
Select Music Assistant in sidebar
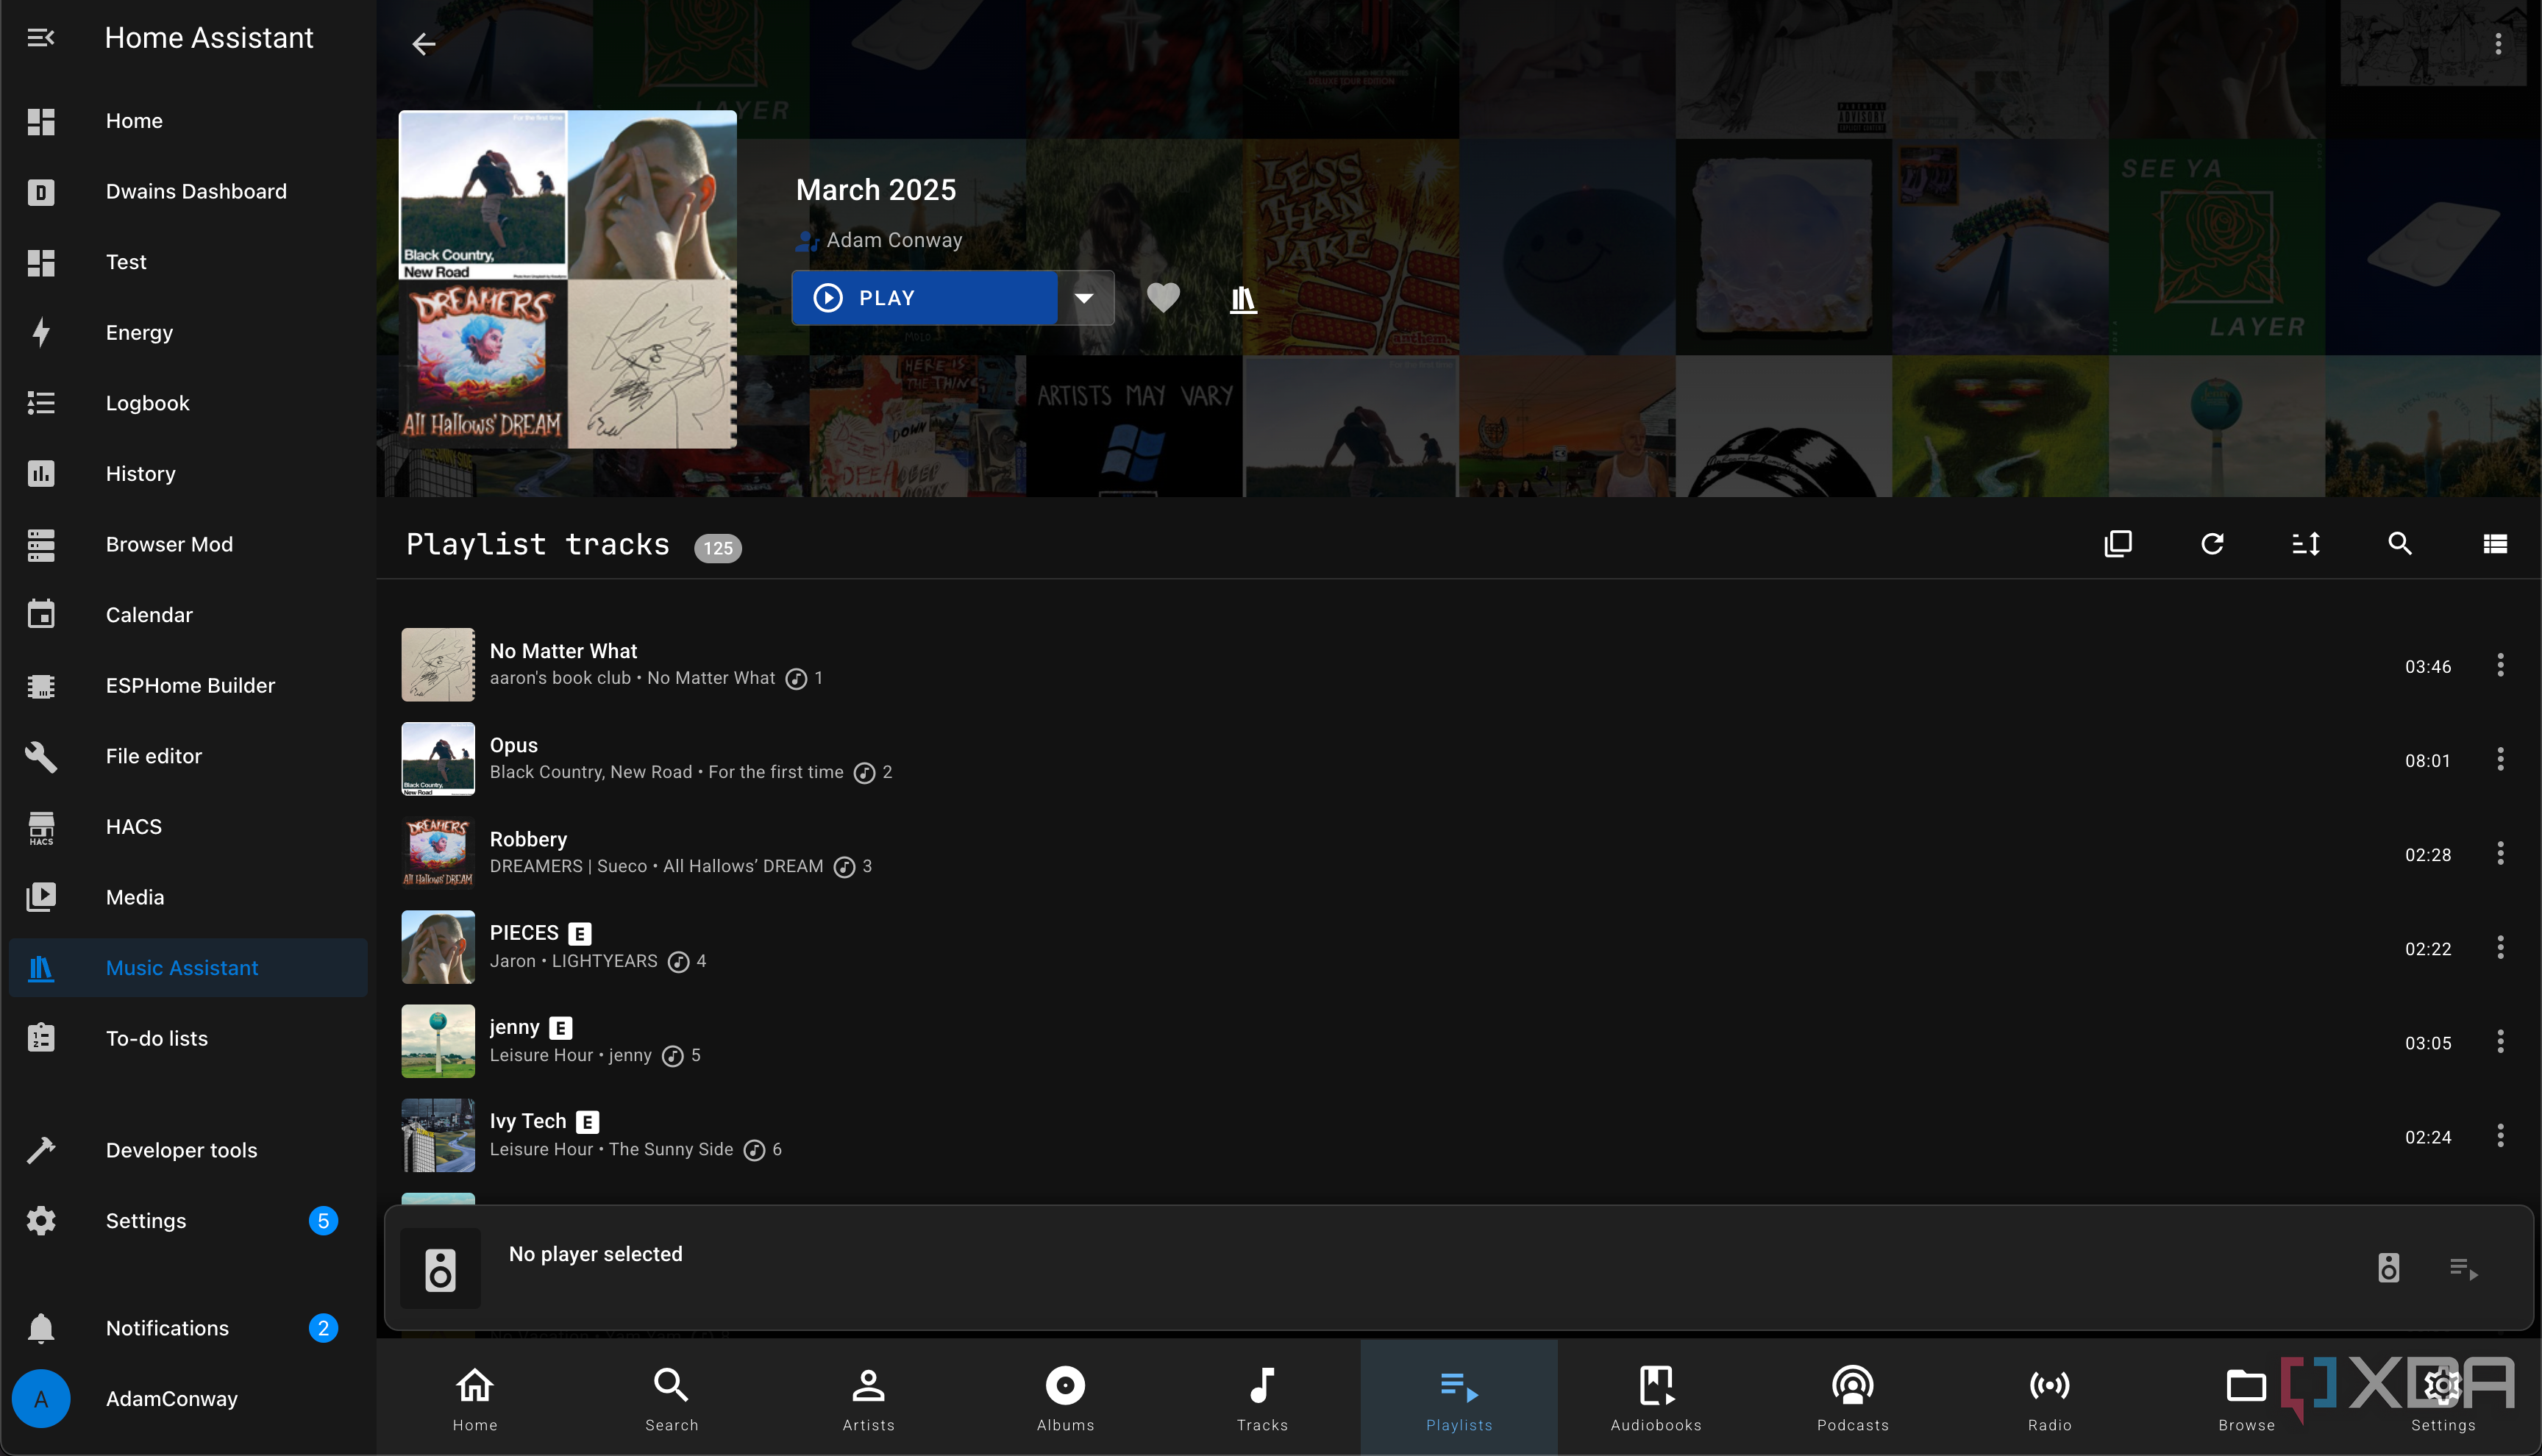188,968
